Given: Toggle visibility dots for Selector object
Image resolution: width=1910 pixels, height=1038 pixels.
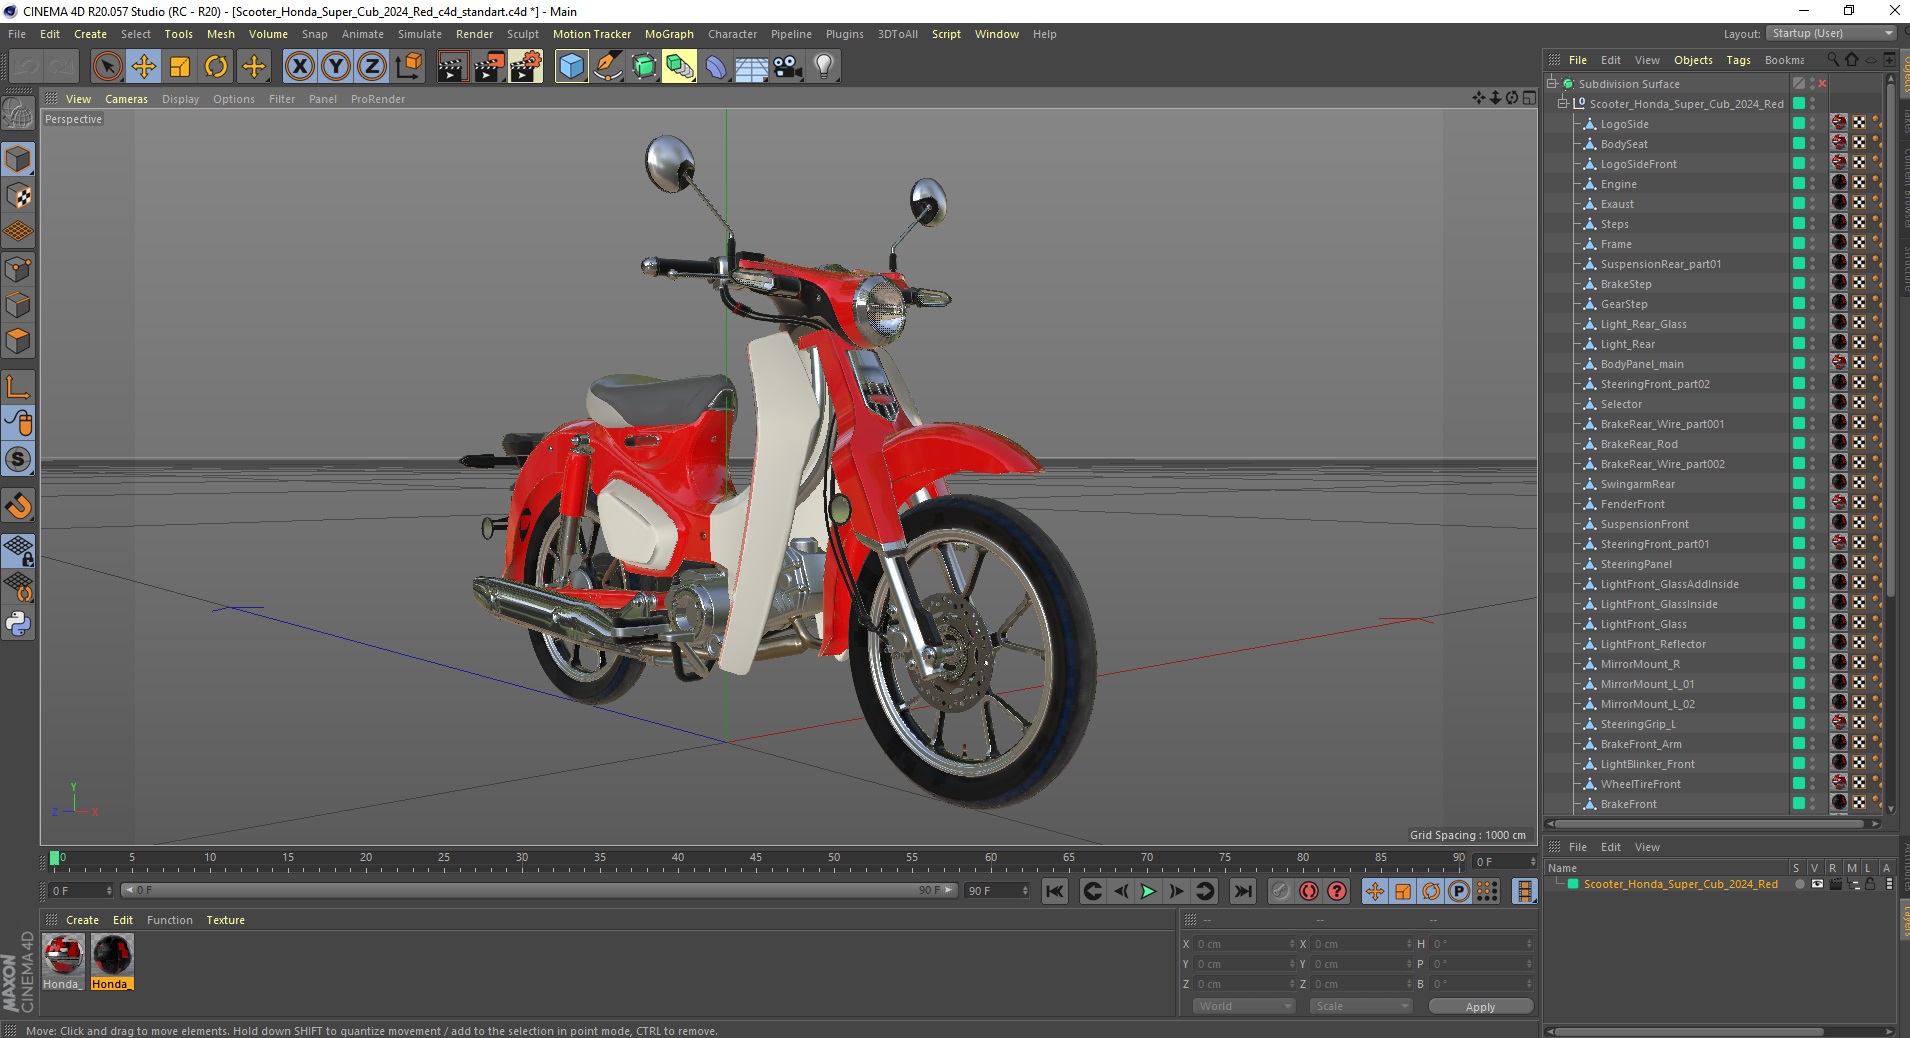Looking at the screenshot, I should click(x=1812, y=404).
